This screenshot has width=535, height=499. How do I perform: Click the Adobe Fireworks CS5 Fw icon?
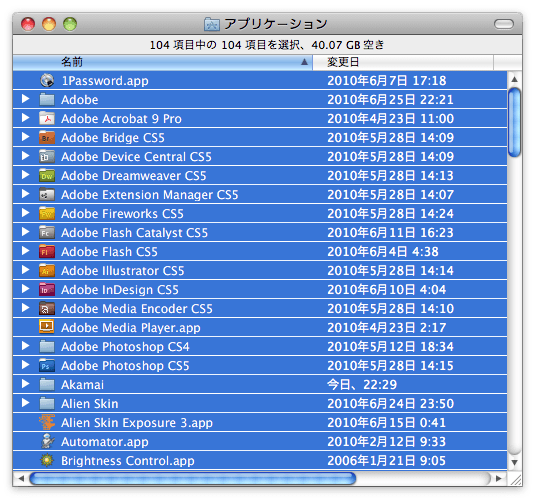point(47,214)
